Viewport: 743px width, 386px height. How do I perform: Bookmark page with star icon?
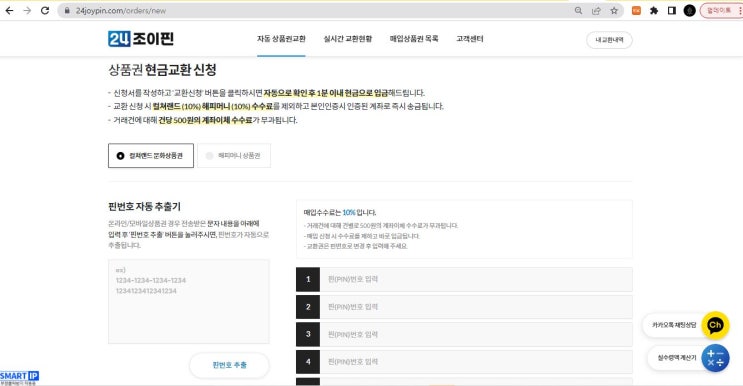coord(614,10)
